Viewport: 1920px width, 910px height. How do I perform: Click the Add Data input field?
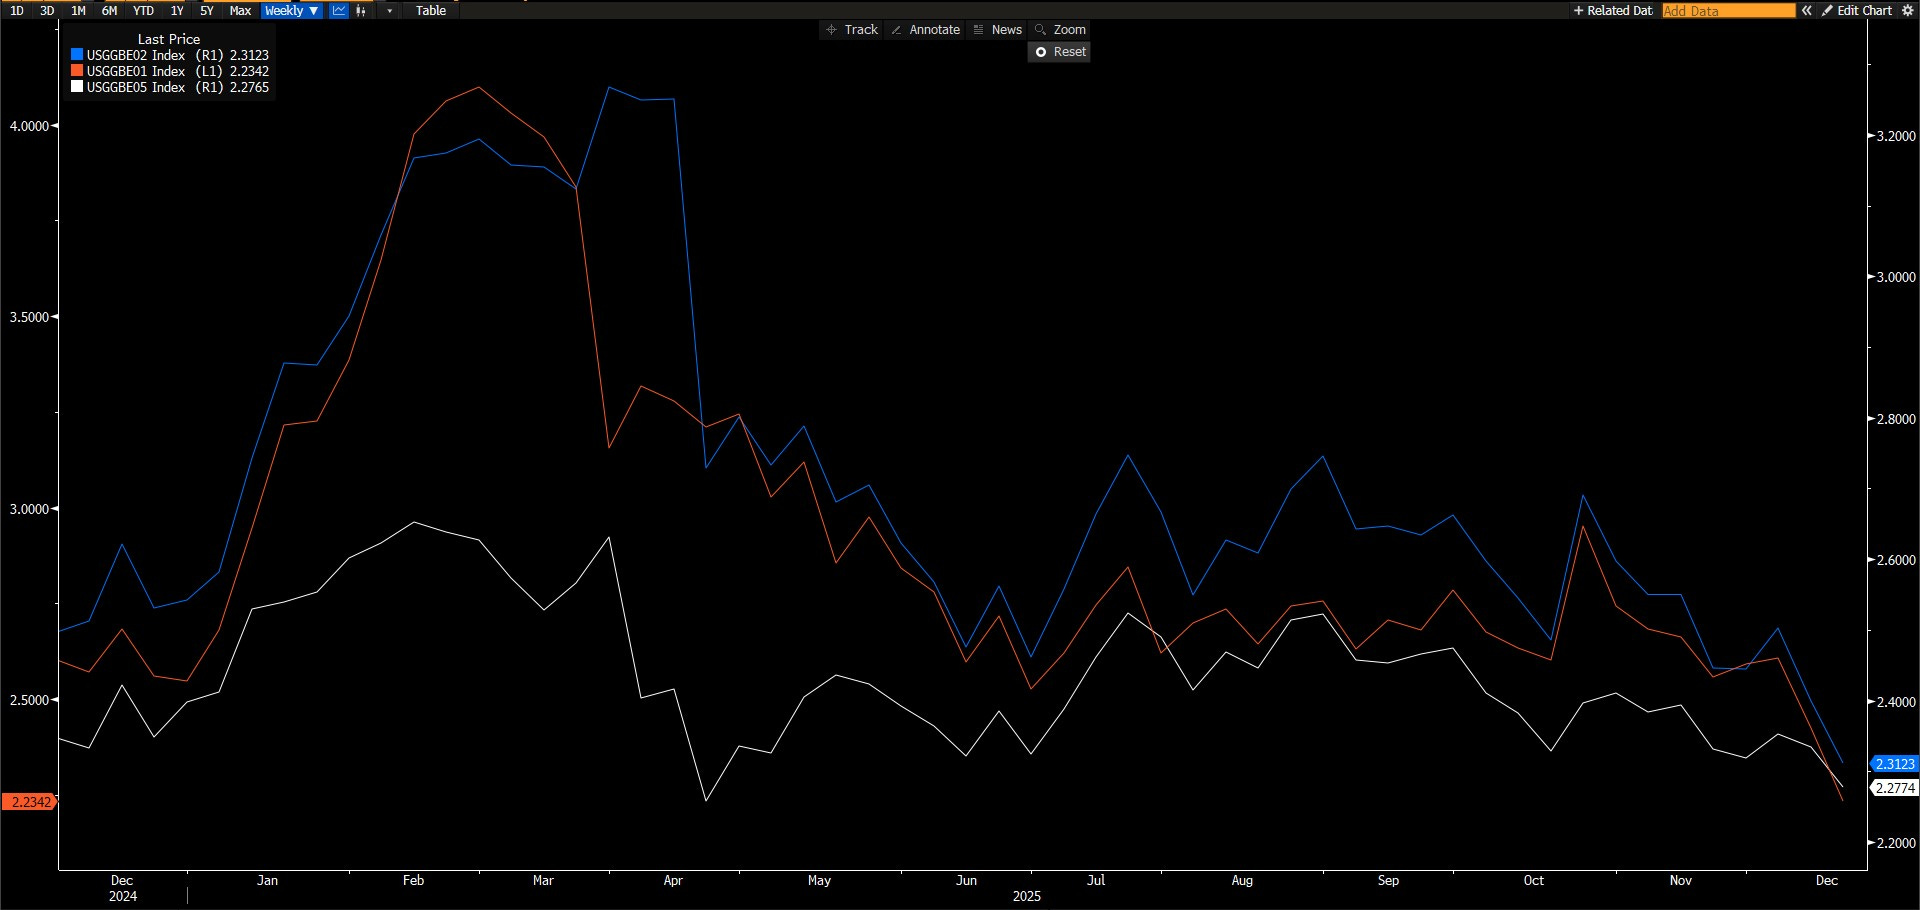coord(1728,10)
